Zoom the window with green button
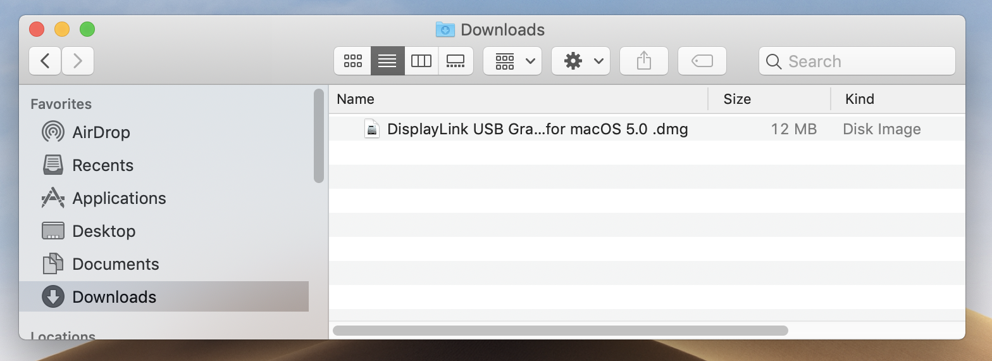This screenshot has width=992, height=361. 87,29
